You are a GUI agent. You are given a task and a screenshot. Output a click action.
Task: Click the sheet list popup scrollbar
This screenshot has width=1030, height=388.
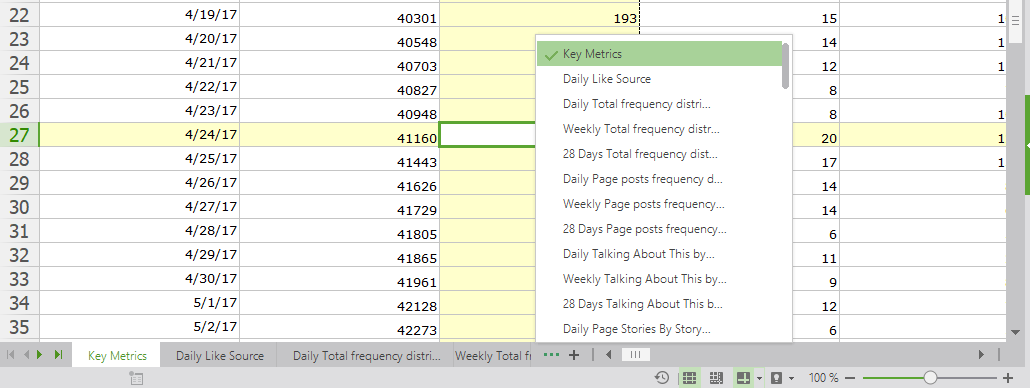[786, 66]
